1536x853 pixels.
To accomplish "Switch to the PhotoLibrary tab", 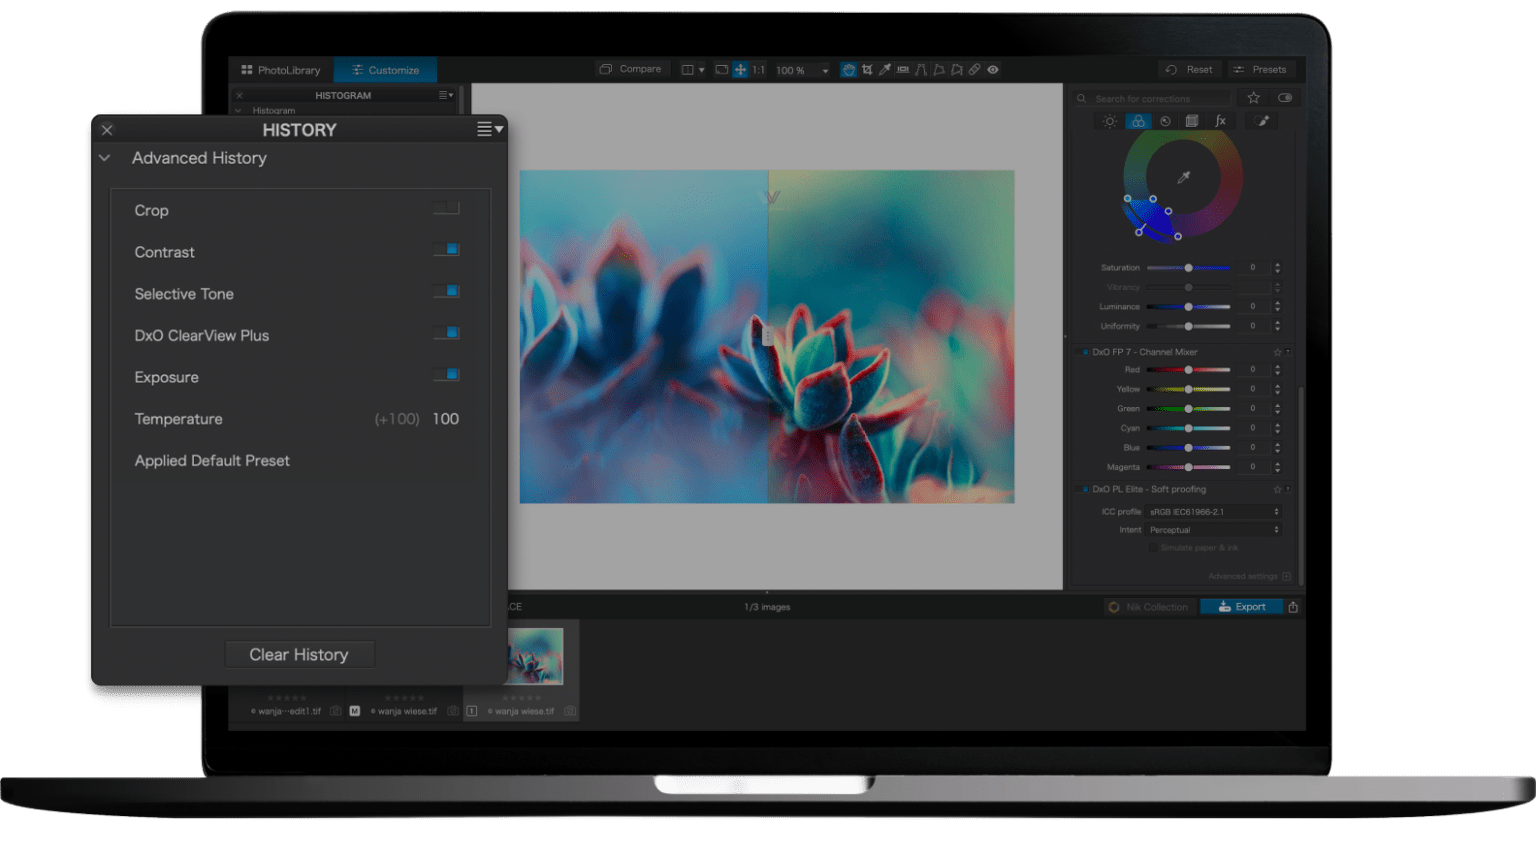I will click(281, 70).
